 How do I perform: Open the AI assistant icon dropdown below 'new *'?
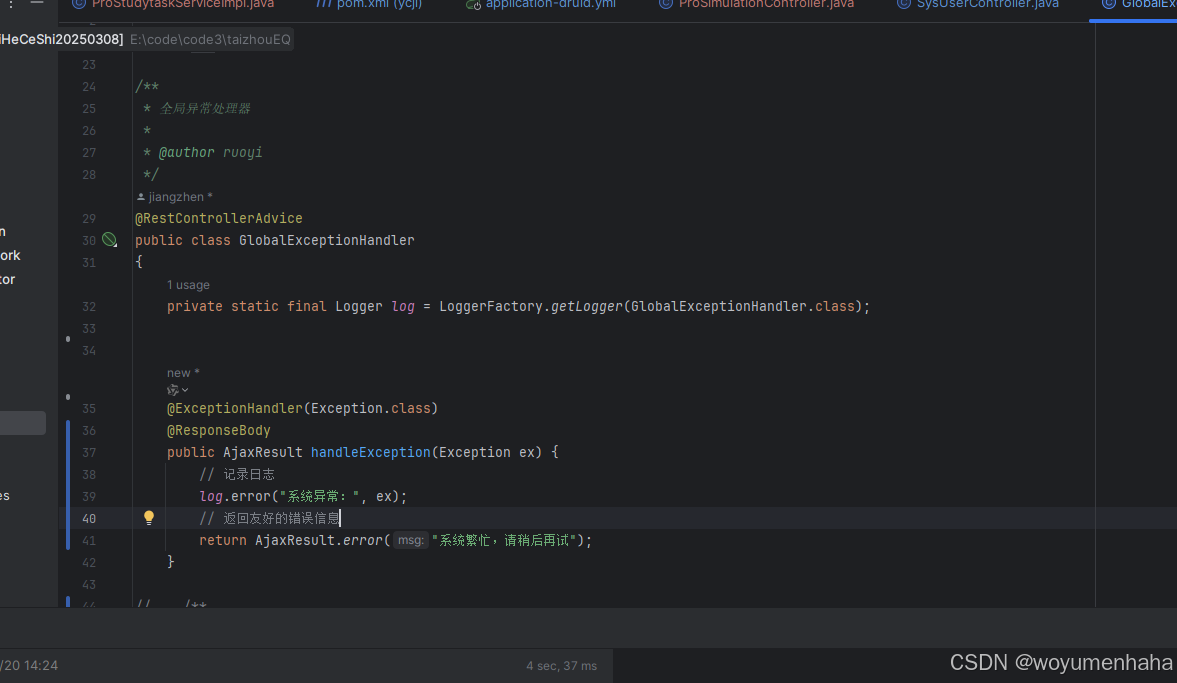177,390
